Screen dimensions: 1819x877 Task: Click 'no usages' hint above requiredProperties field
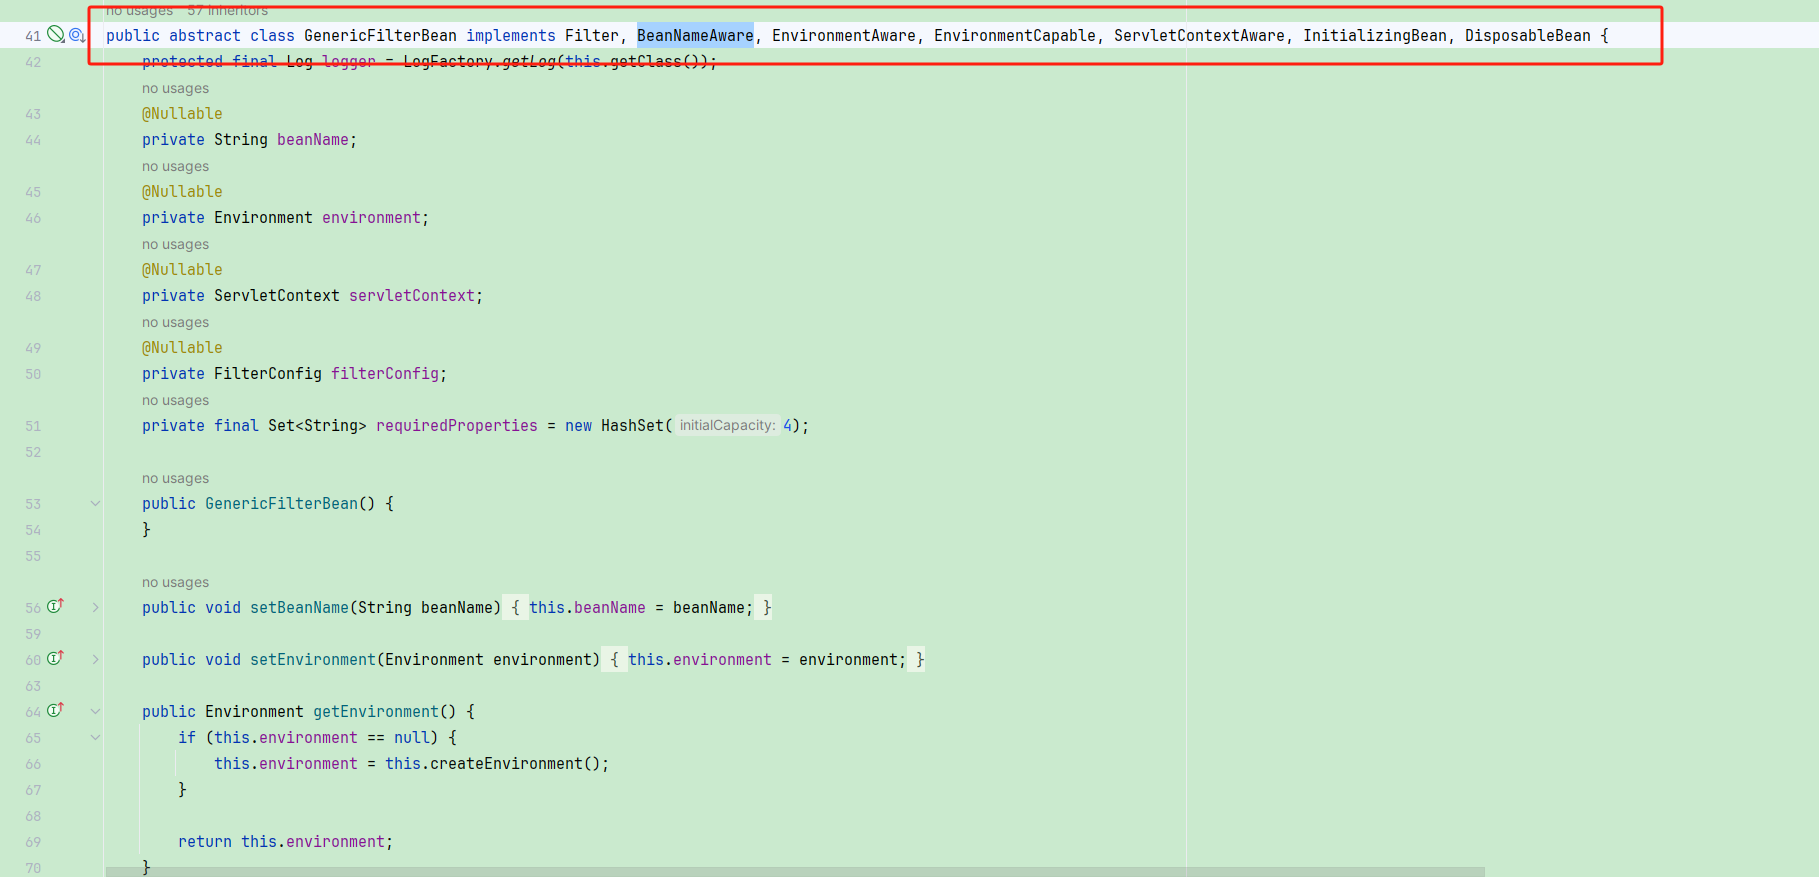click(176, 400)
